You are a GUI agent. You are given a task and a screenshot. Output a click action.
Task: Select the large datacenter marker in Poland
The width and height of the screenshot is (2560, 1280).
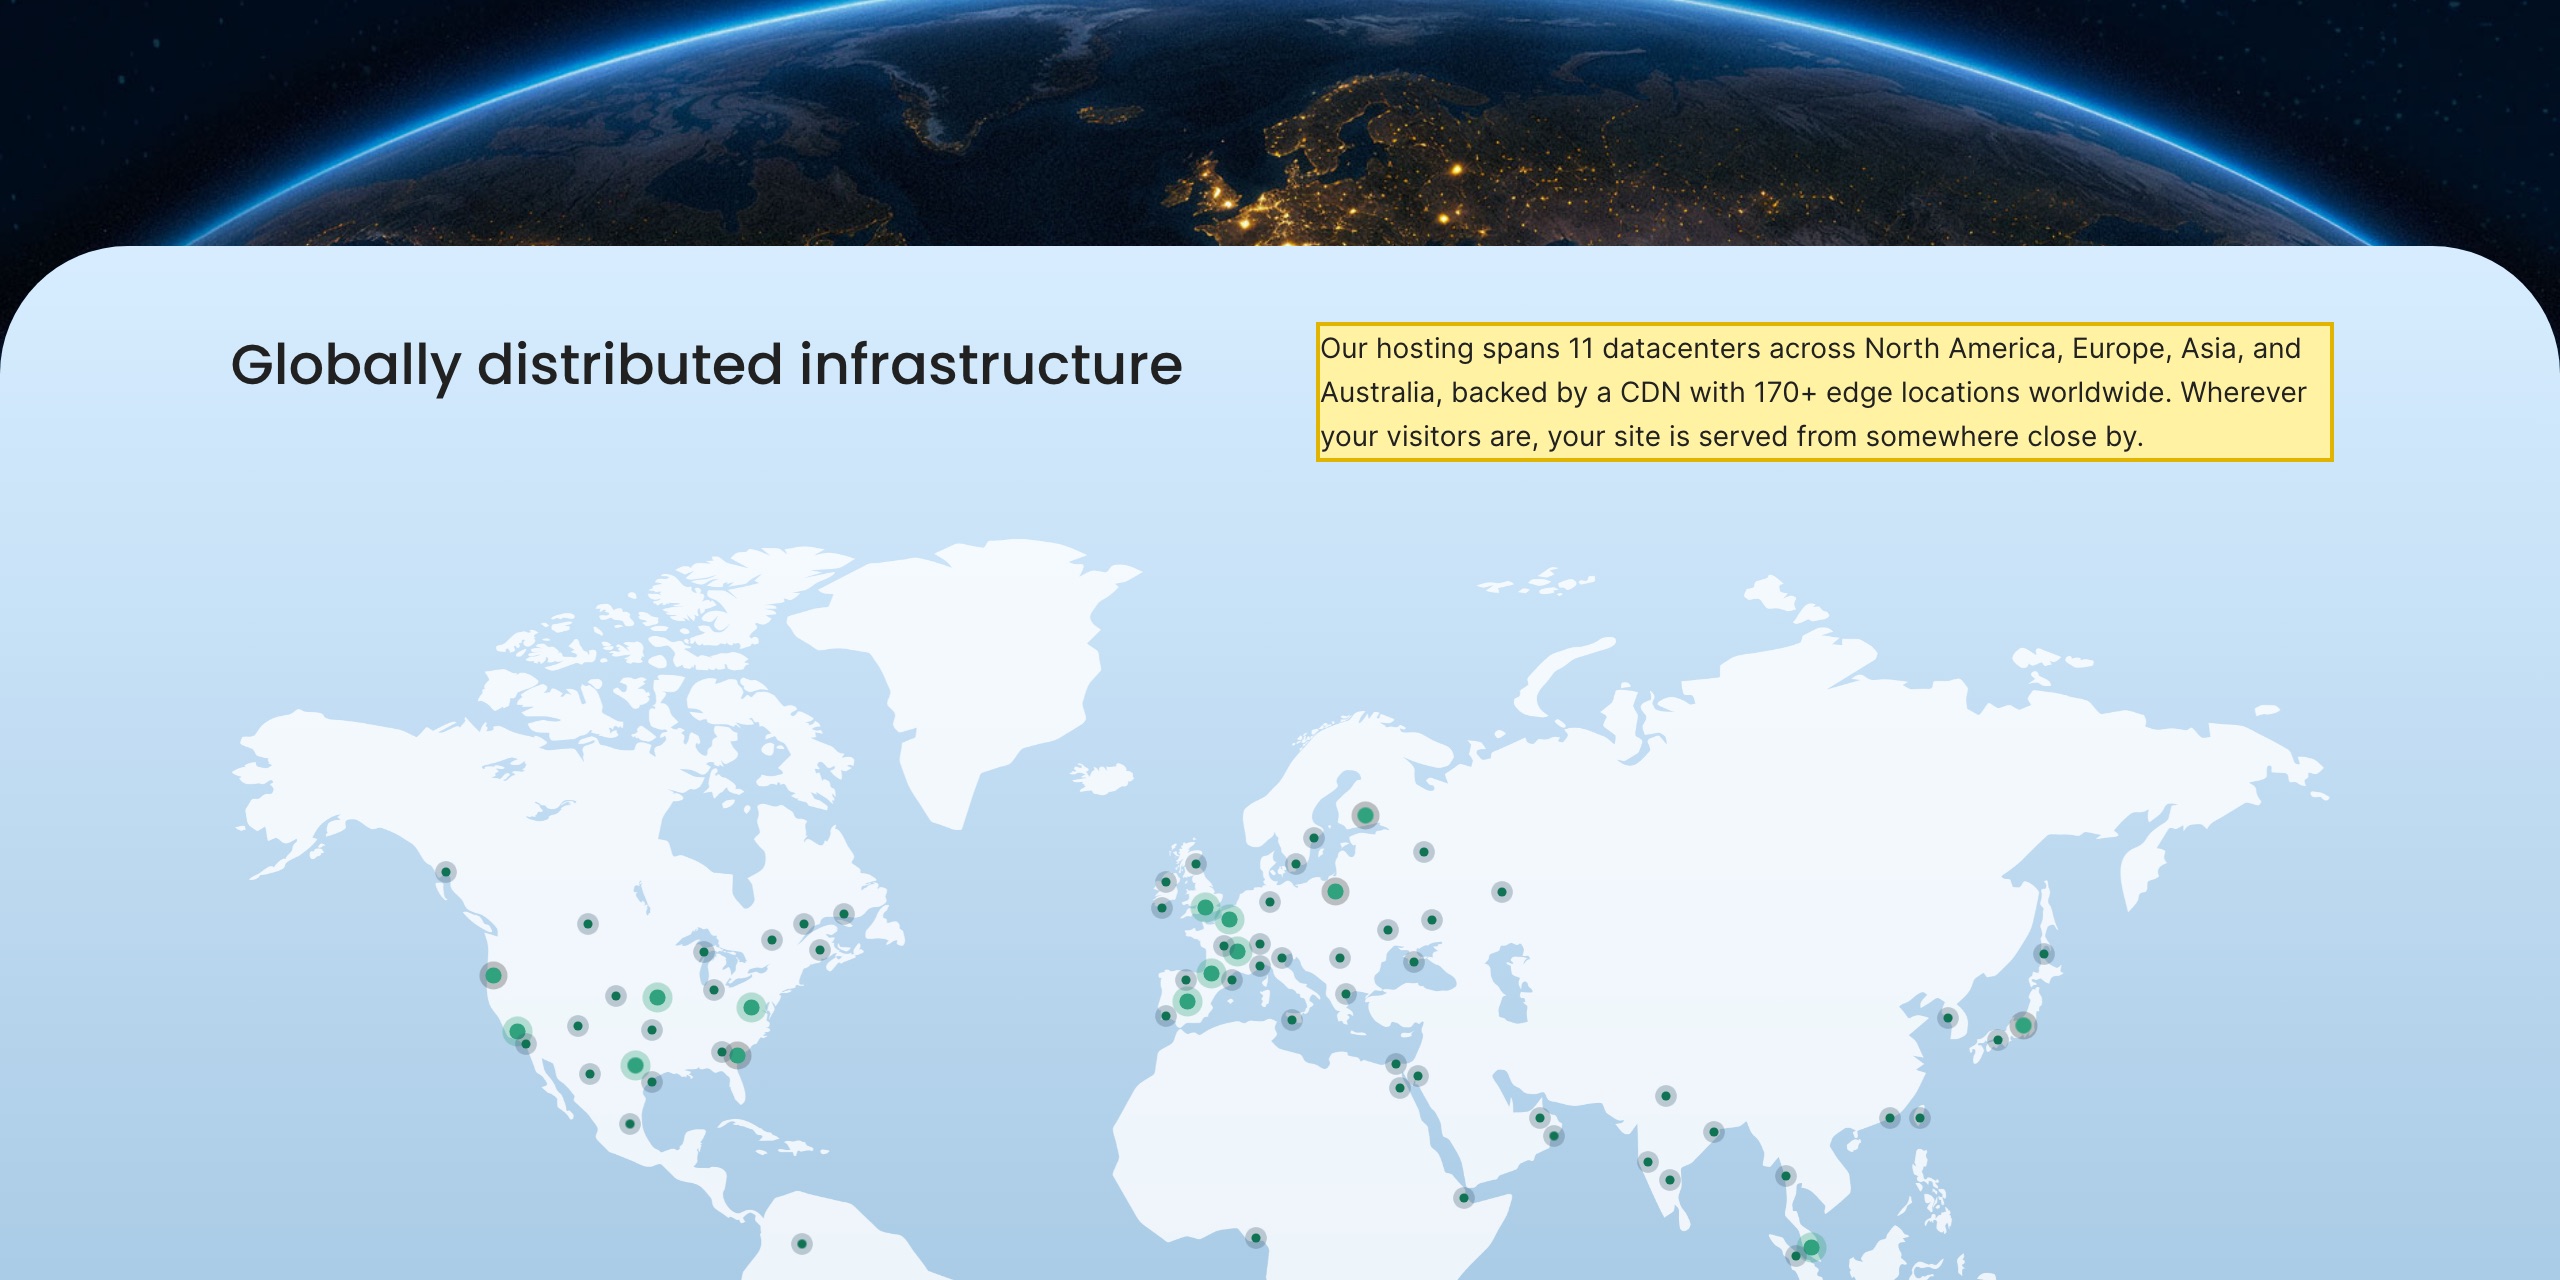pyautogui.click(x=1335, y=891)
